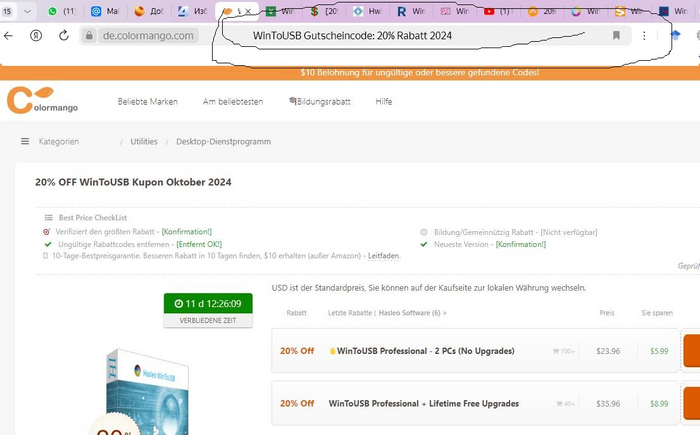Open the three-dot page menu
The width and height of the screenshot is (700, 435).
(644, 36)
